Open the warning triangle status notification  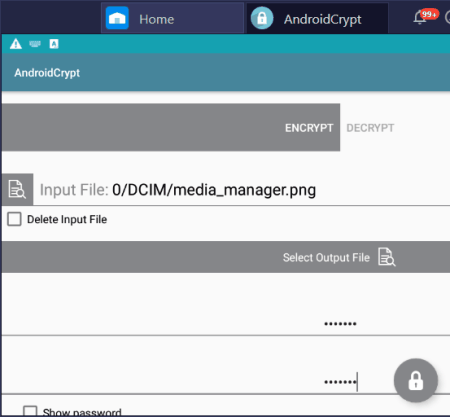click(16, 44)
